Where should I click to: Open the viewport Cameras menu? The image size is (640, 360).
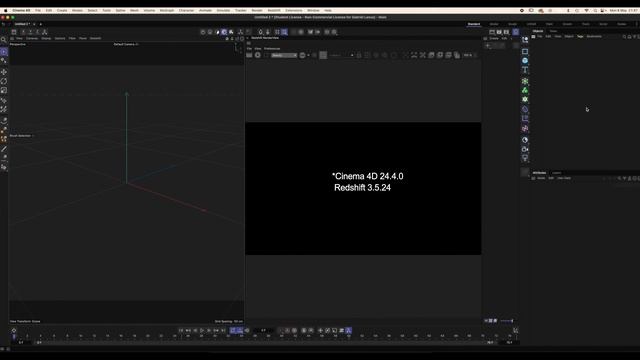coord(32,38)
